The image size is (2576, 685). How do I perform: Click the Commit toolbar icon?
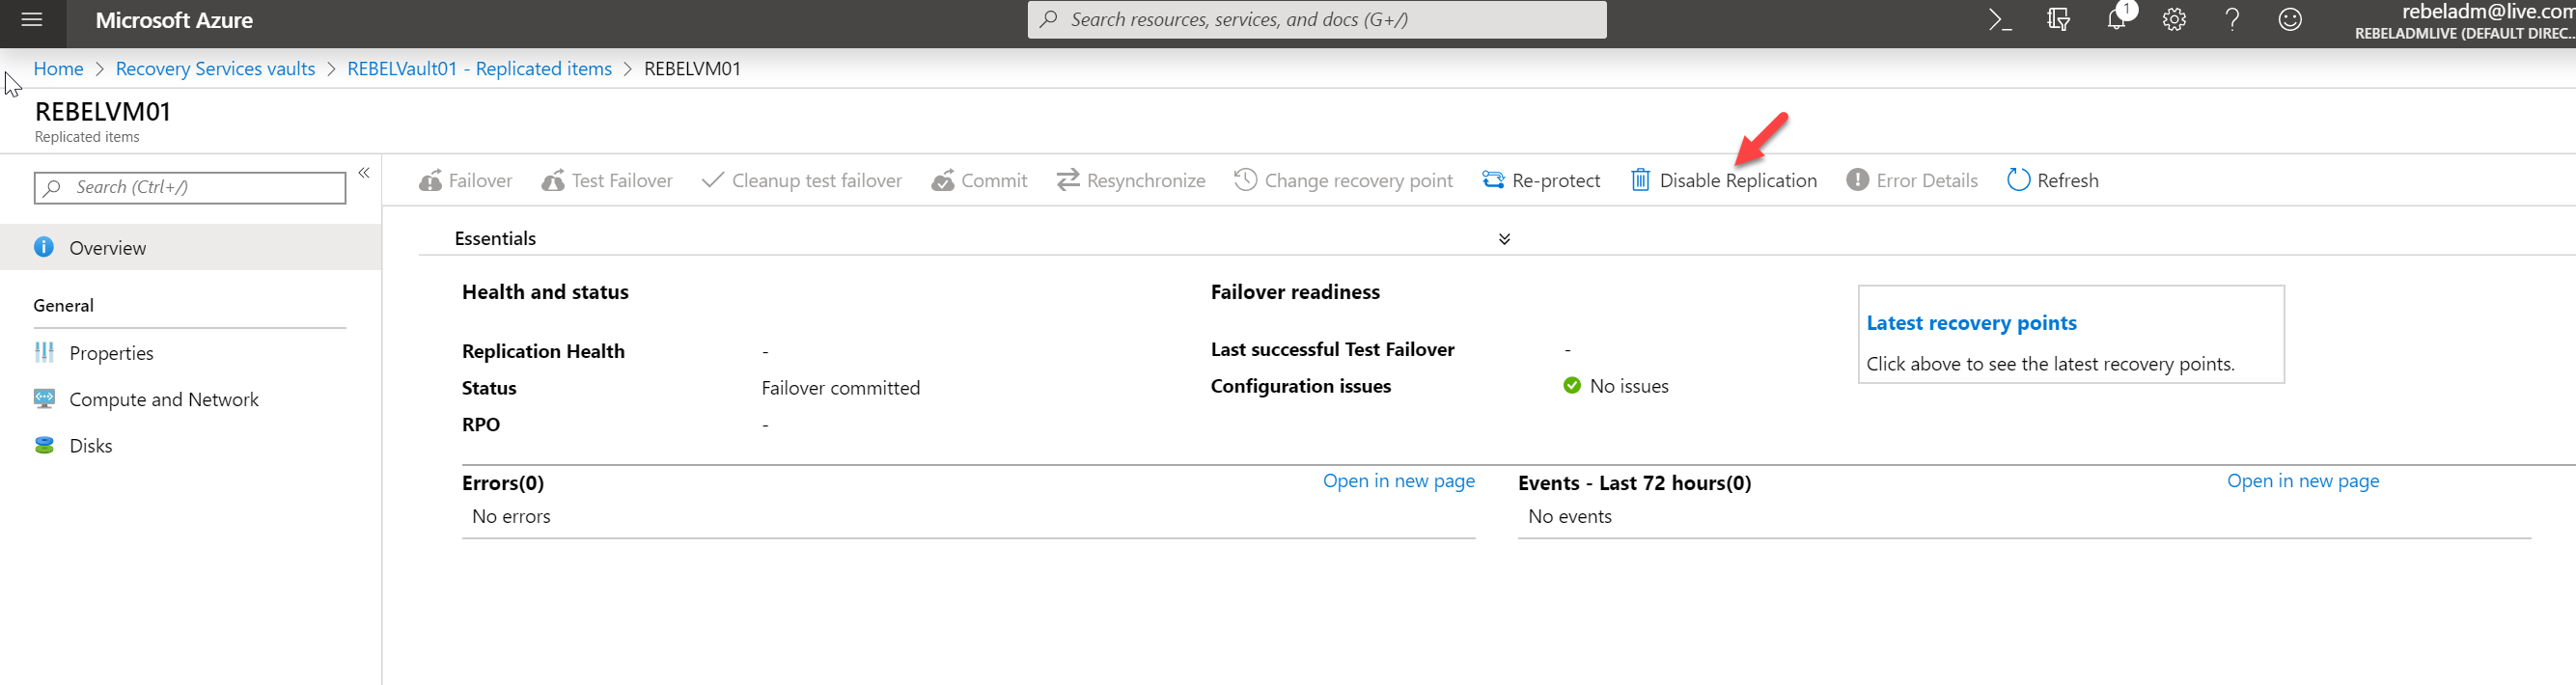point(943,180)
